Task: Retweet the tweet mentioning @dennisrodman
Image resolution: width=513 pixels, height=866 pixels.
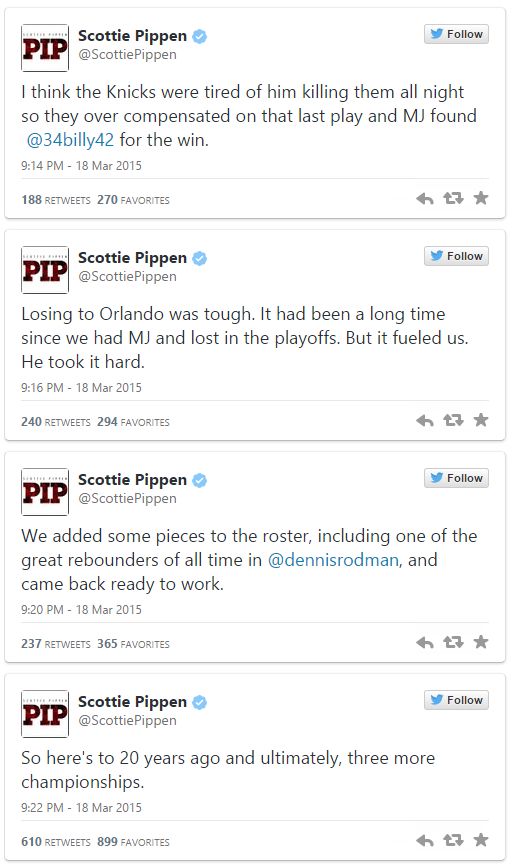Action: (x=453, y=642)
